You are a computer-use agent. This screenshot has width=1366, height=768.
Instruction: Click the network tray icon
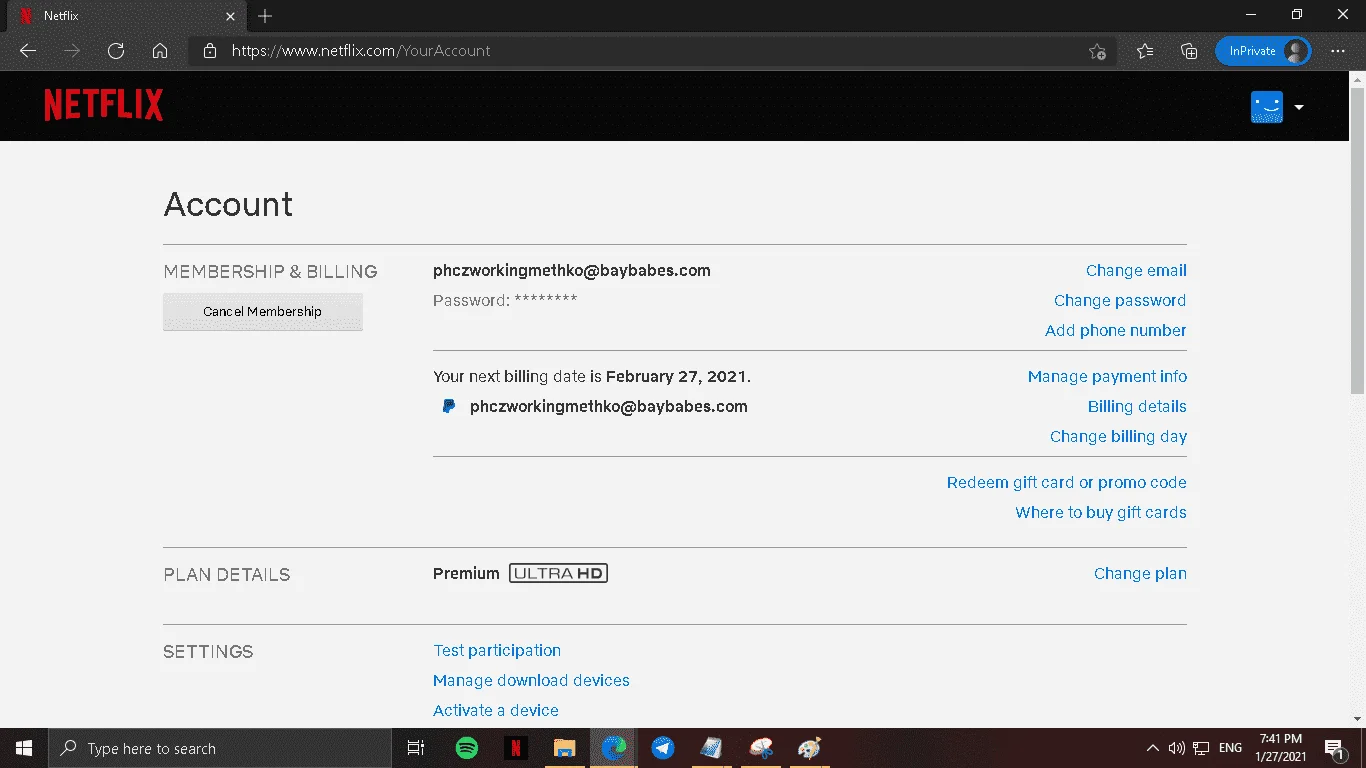(x=1201, y=748)
